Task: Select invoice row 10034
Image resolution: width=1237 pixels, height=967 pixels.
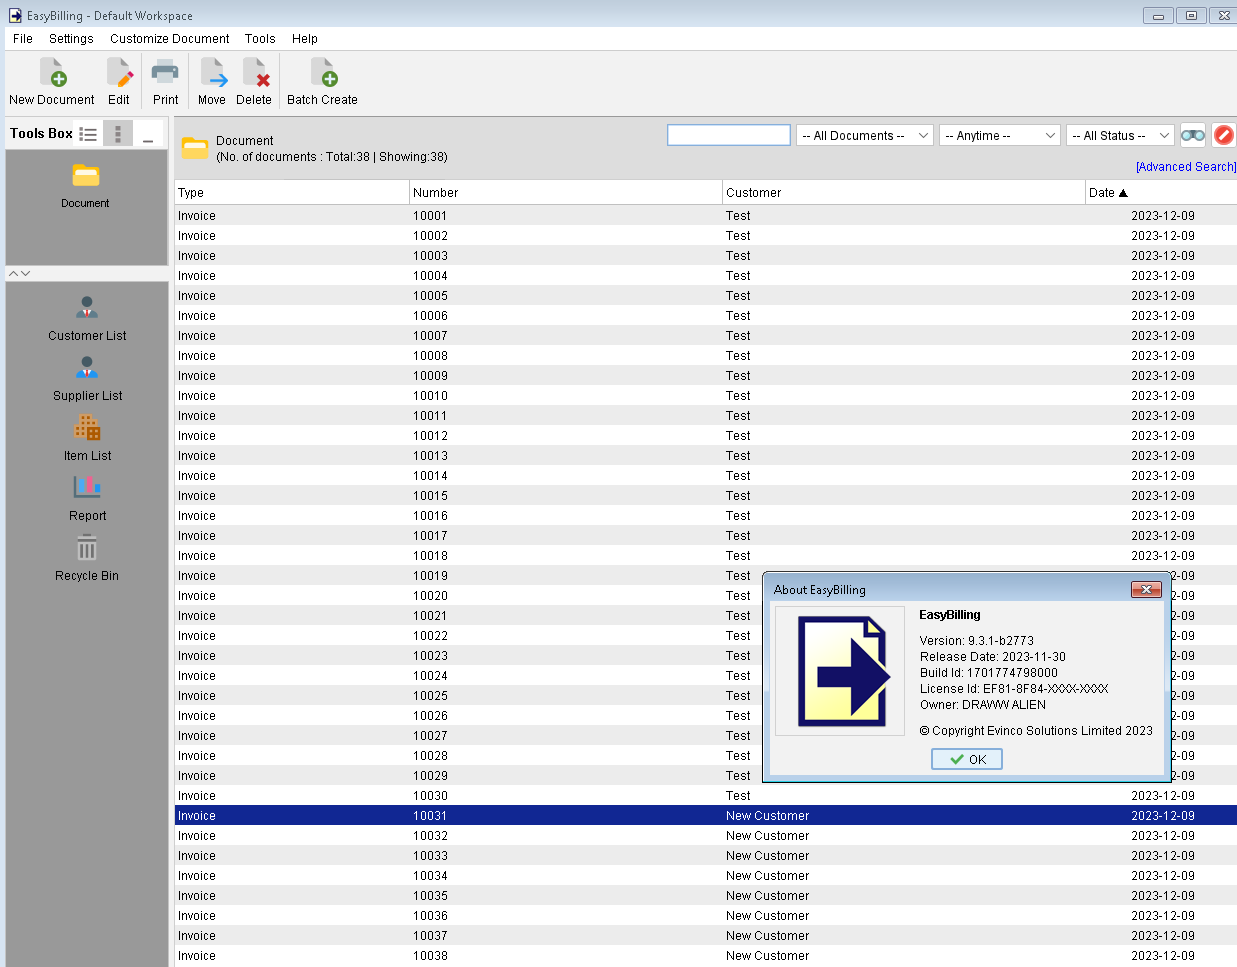Action: coord(706,876)
